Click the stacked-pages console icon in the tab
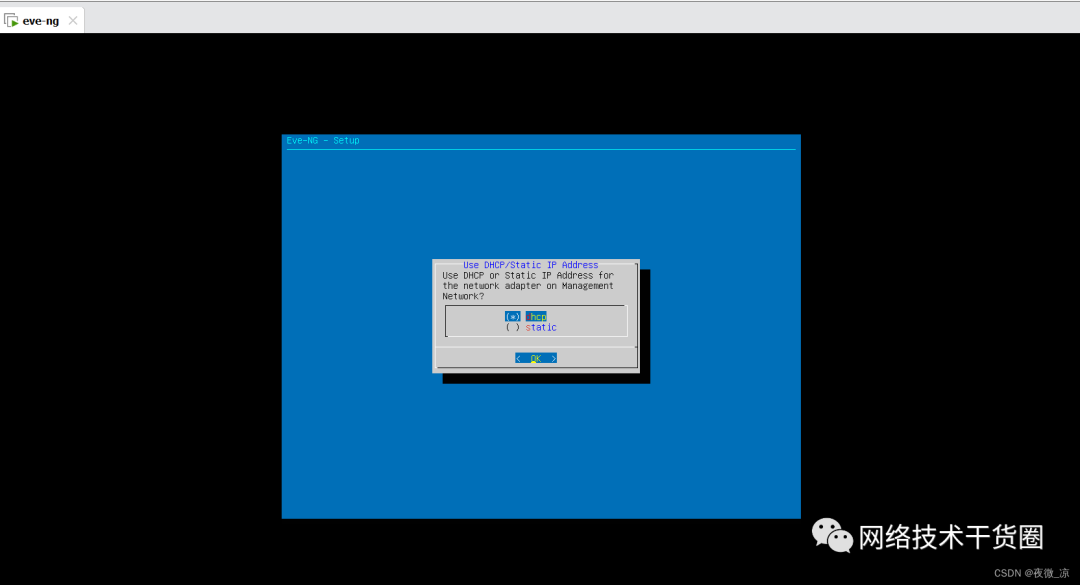 coord(10,16)
